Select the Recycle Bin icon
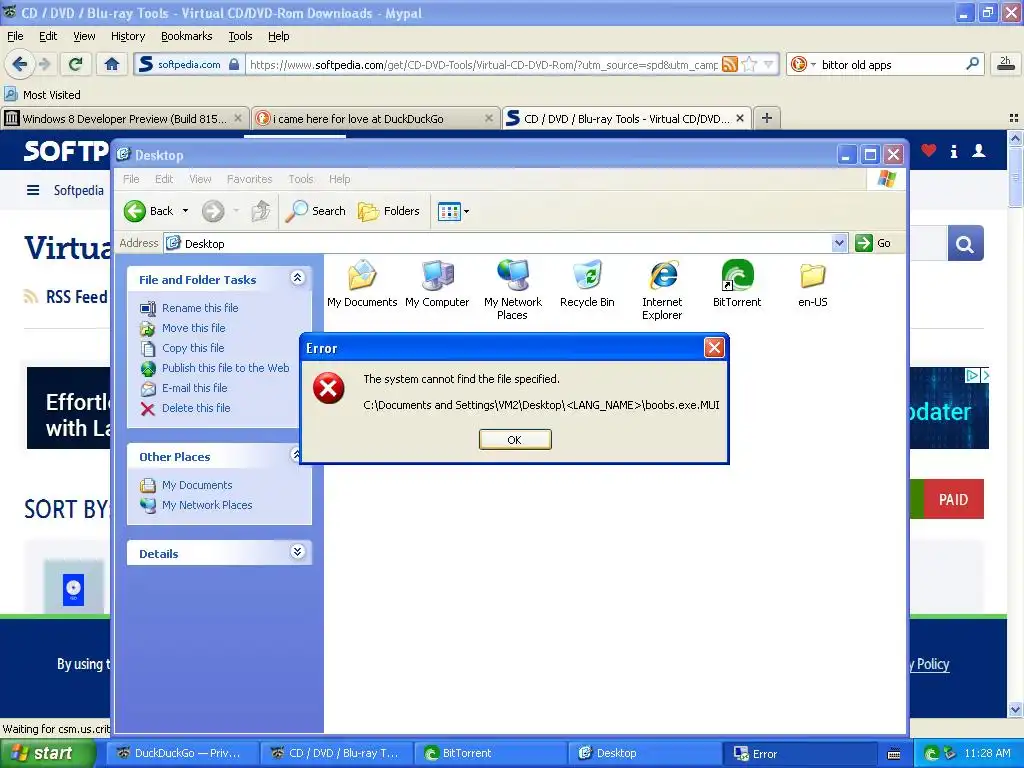Screen dimensions: 1024x768 point(587,283)
